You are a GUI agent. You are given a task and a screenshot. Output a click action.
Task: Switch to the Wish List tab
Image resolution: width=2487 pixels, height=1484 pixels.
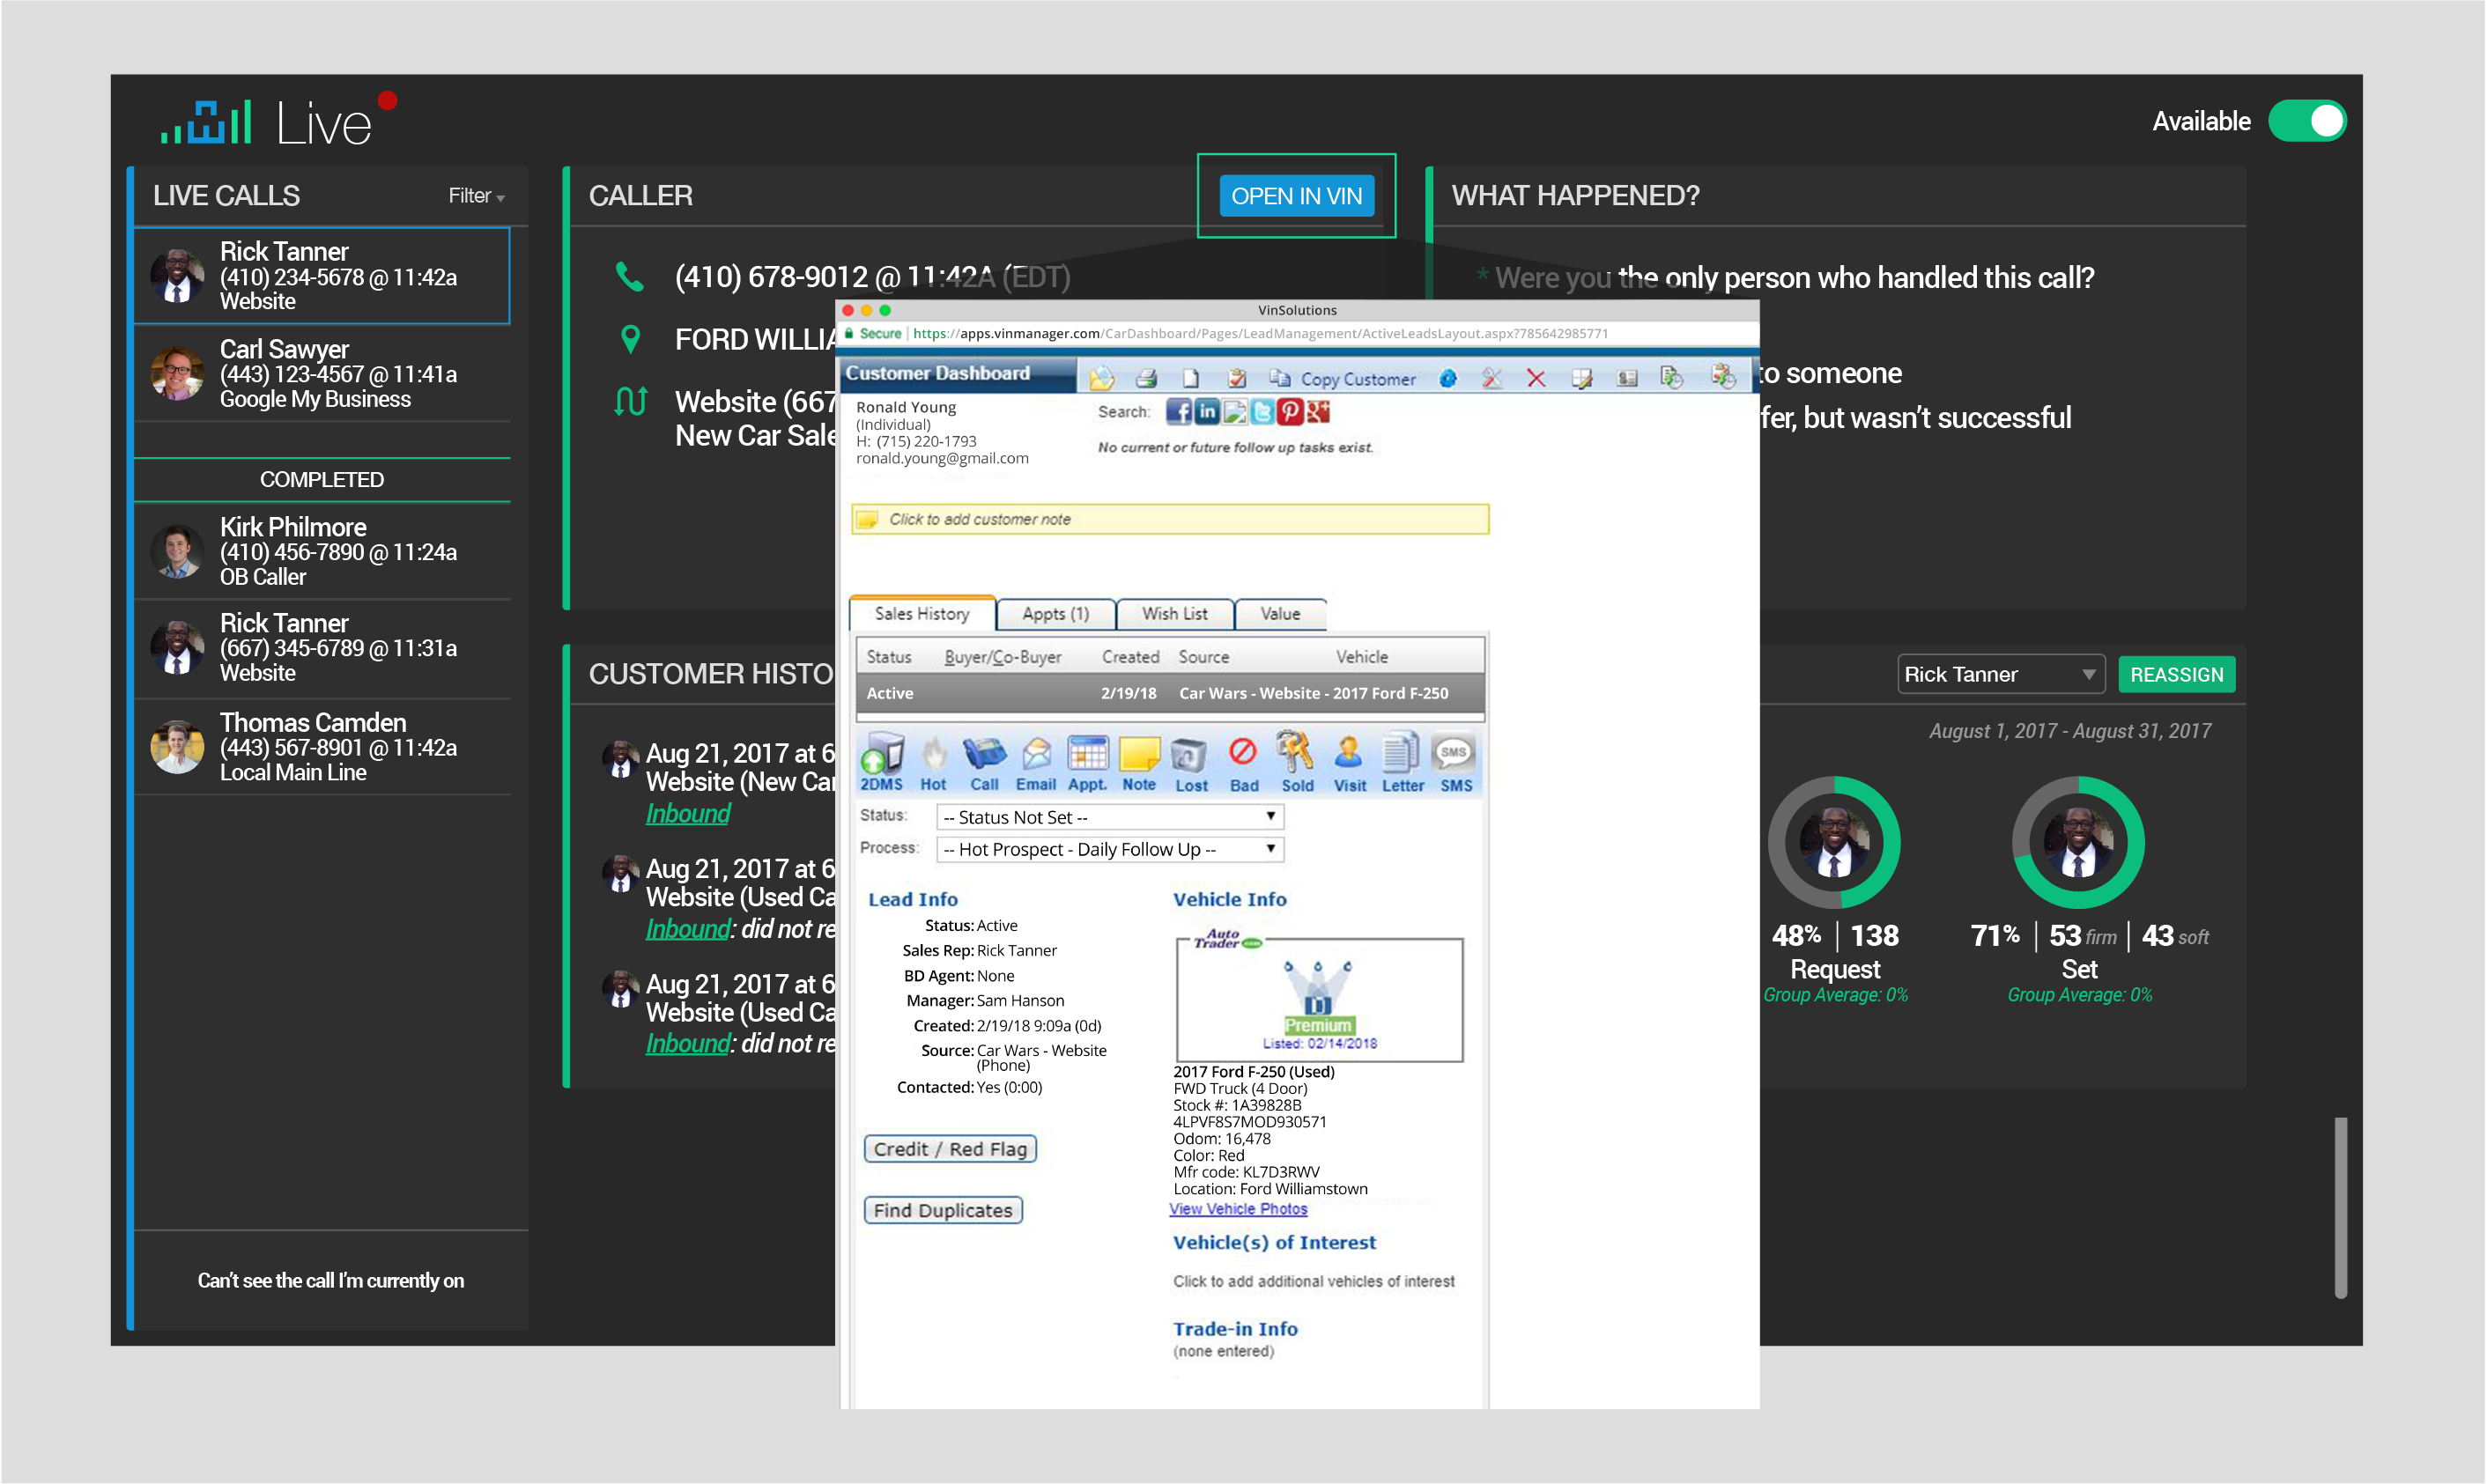(1174, 614)
